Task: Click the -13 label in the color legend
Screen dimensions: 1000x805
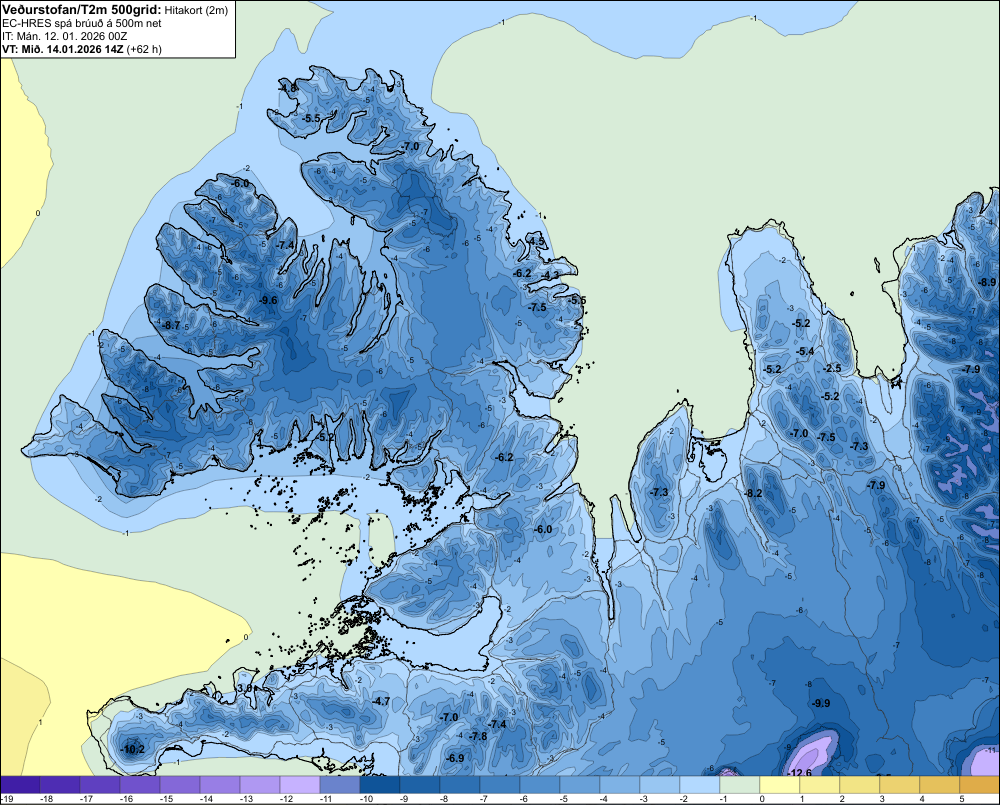Action: coord(246,799)
